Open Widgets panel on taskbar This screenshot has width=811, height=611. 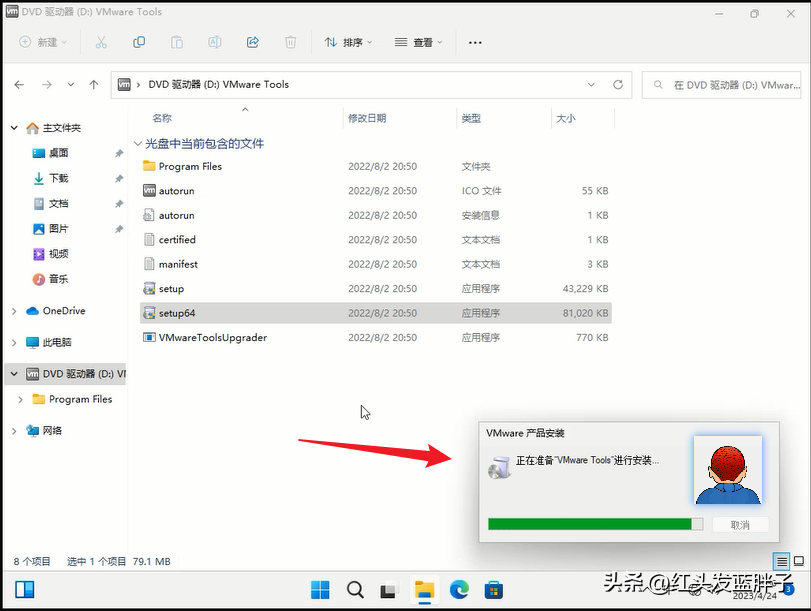coord(25,589)
